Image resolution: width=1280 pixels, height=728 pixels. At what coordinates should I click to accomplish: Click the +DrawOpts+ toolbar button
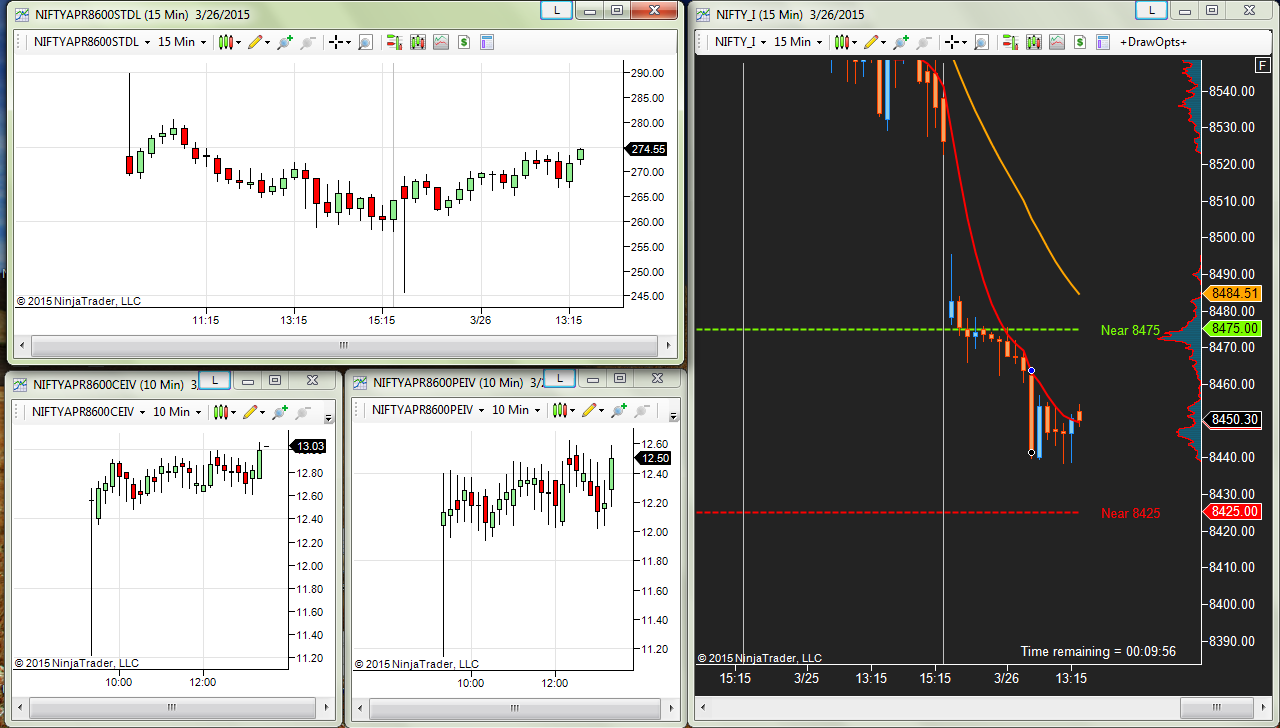click(1153, 42)
